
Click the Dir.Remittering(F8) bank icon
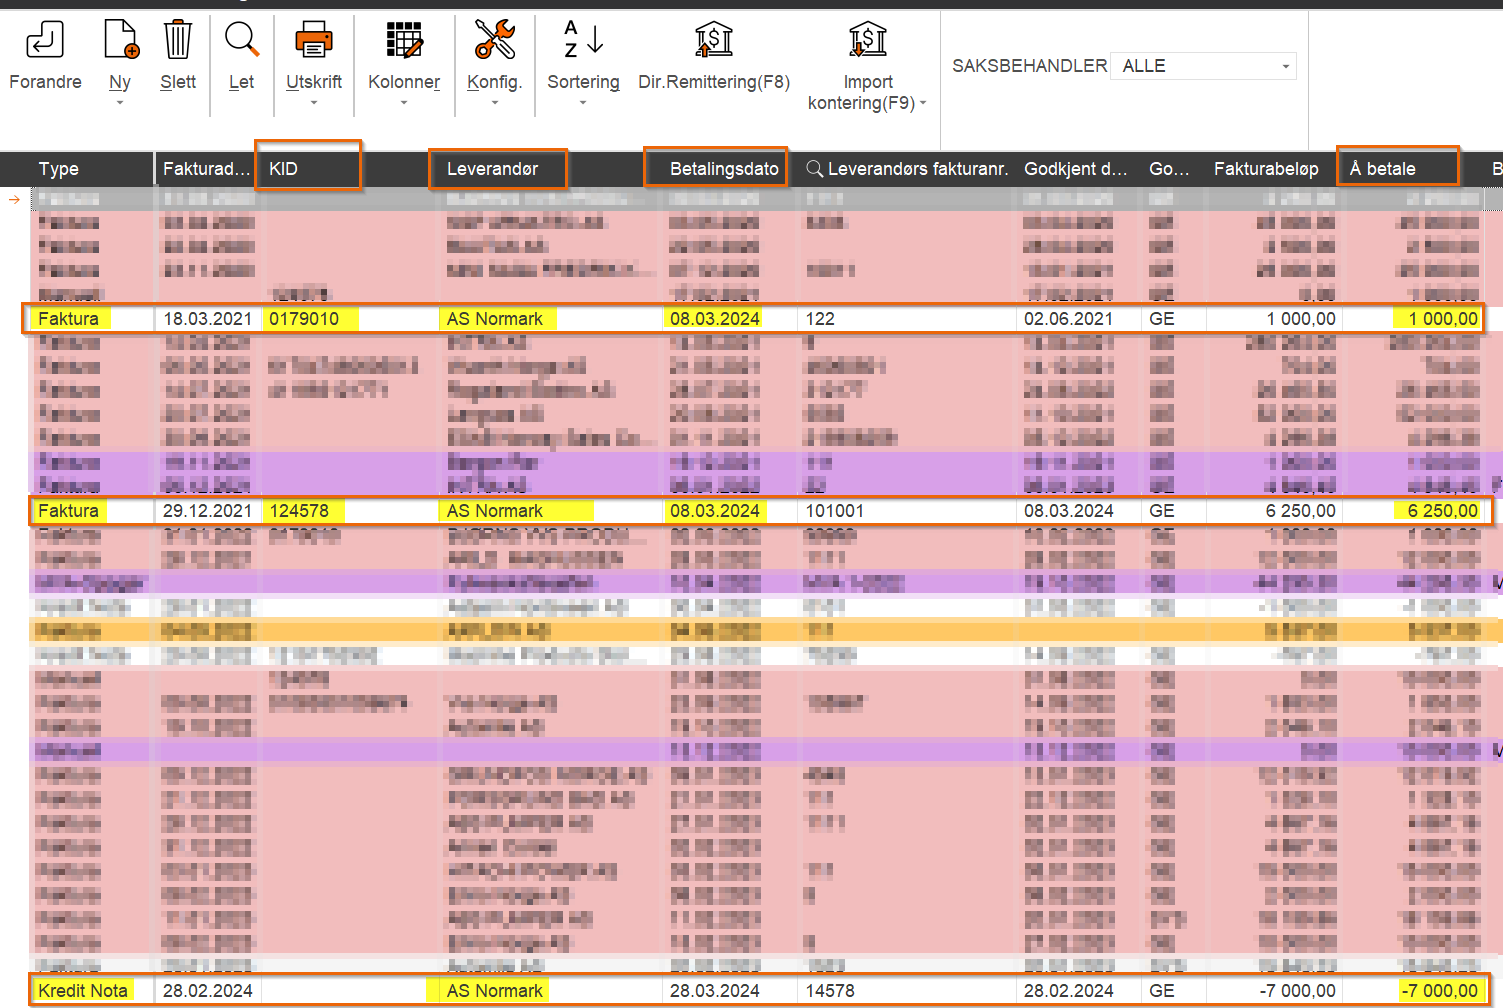coord(714,40)
